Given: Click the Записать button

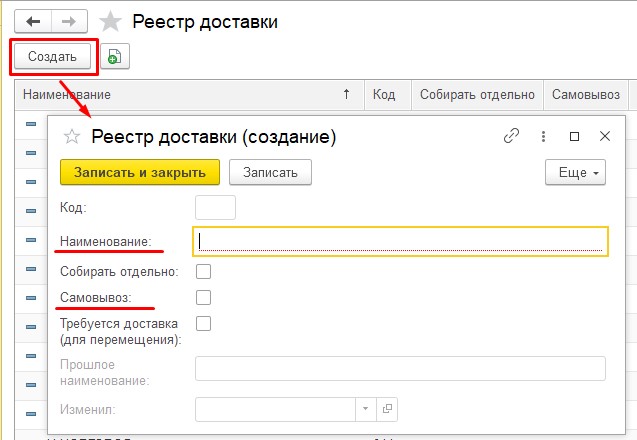Looking at the screenshot, I should 270,172.
